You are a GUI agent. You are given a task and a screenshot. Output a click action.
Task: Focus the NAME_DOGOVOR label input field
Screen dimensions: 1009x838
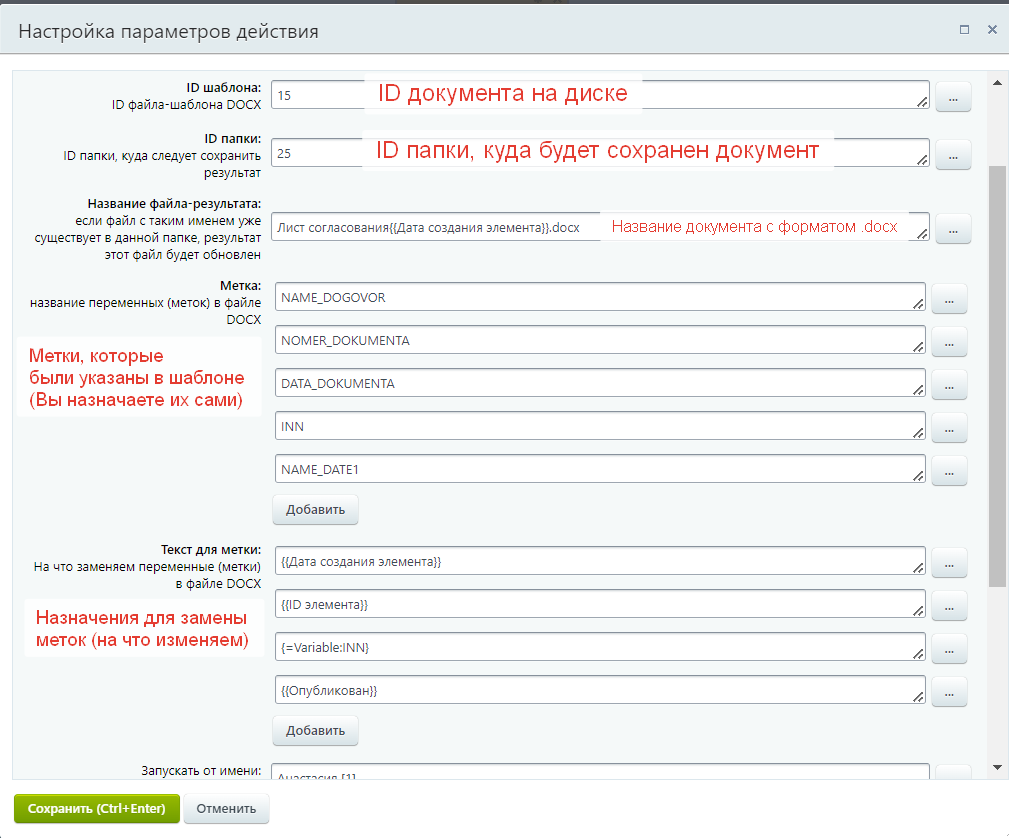[x=598, y=298]
